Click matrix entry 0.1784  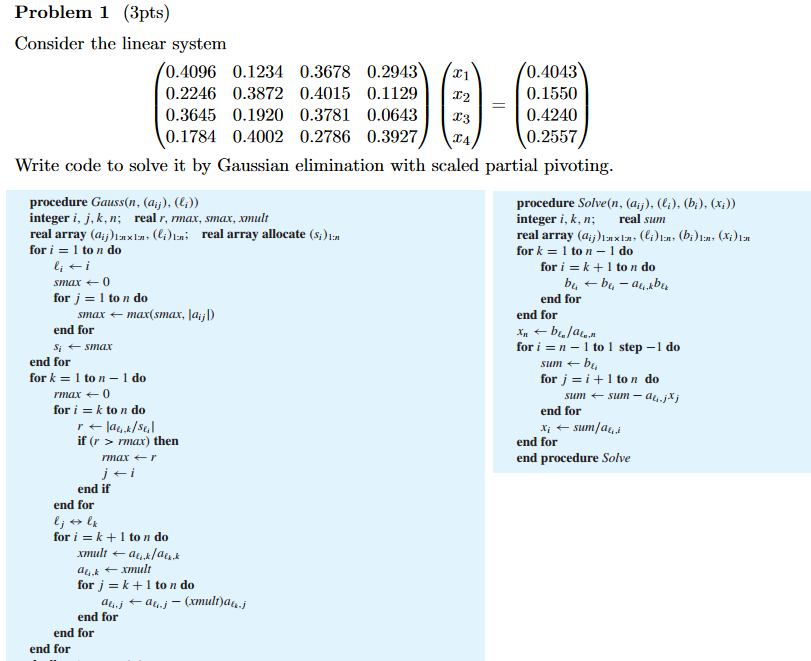(x=191, y=137)
